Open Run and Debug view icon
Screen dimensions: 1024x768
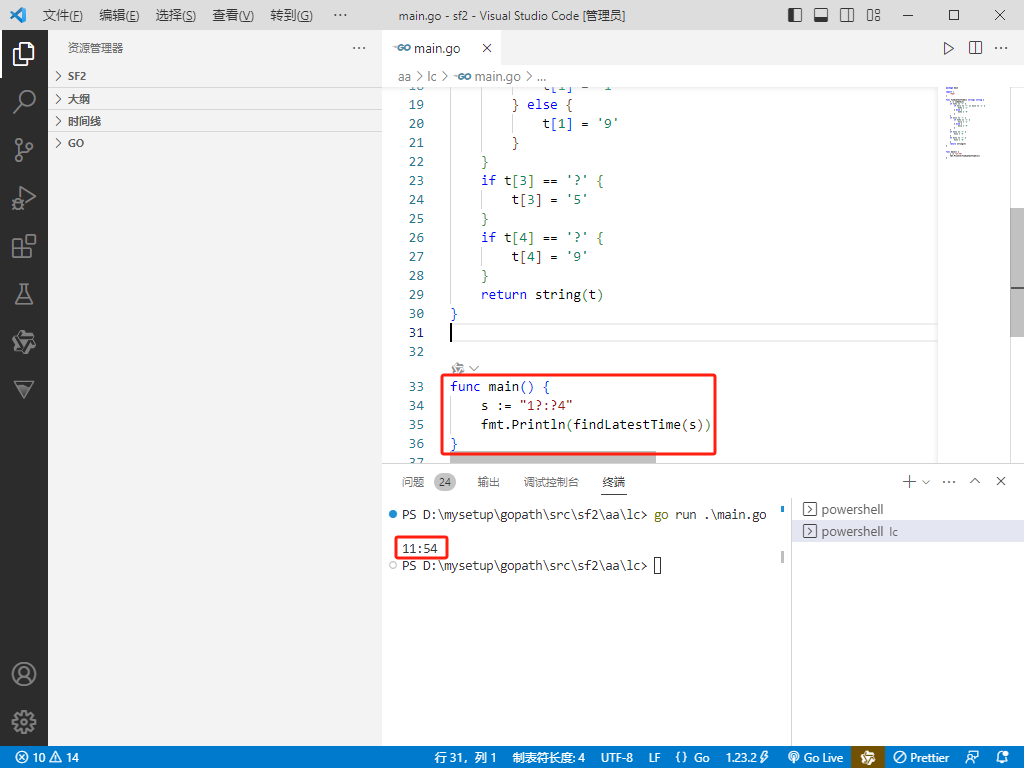click(24, 198)
